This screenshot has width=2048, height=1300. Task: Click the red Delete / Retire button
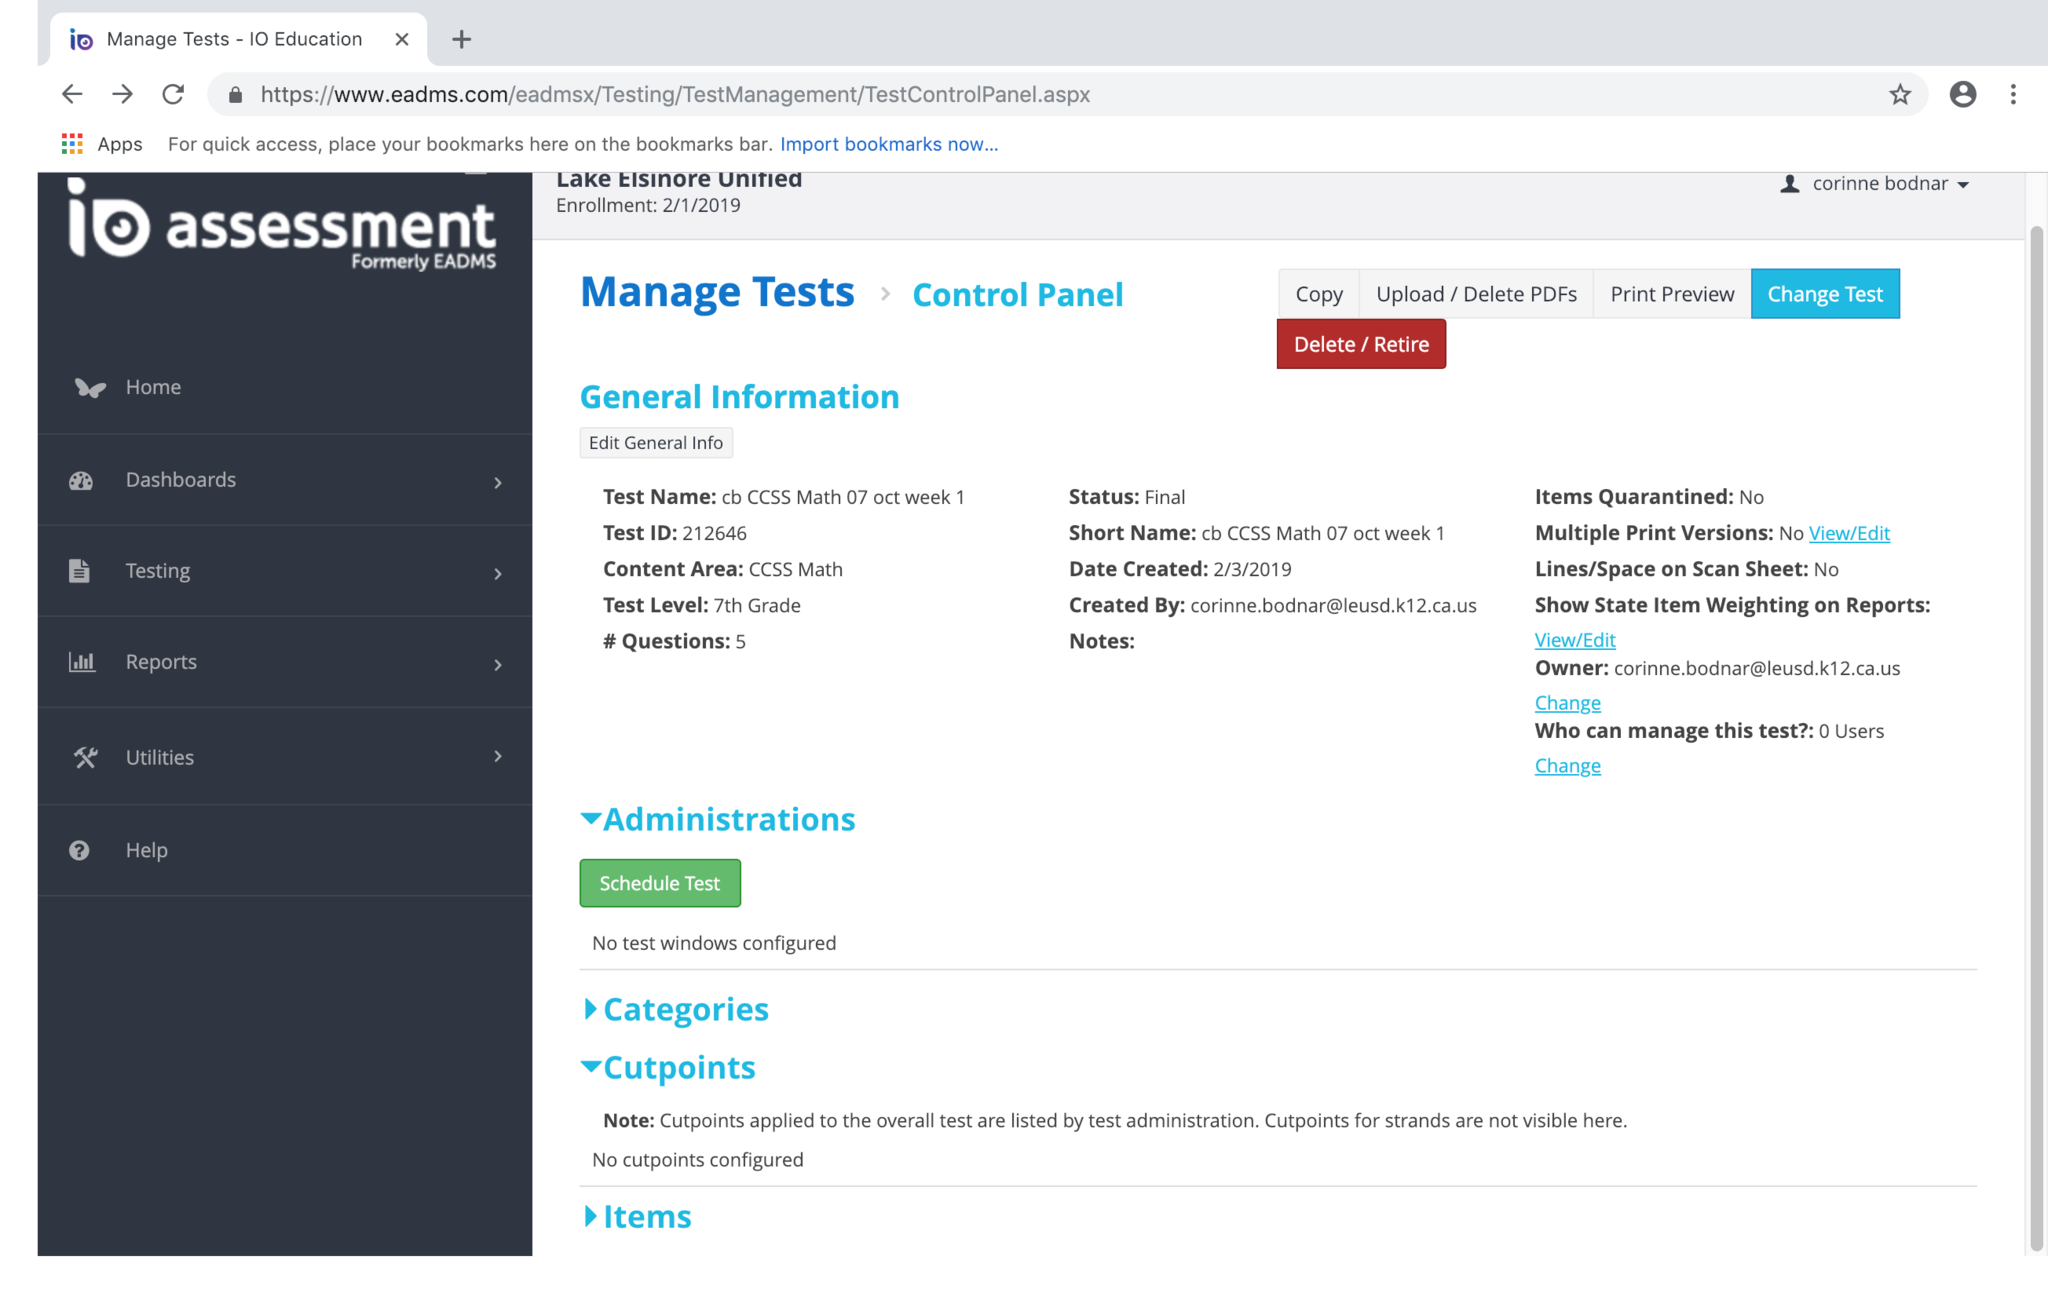pyautogui.click(x=1361, y=344)
